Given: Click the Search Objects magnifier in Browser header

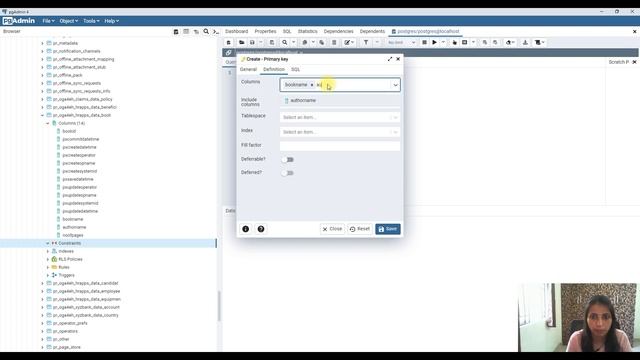Looking at the screenshot, I should tap(206, 31).
